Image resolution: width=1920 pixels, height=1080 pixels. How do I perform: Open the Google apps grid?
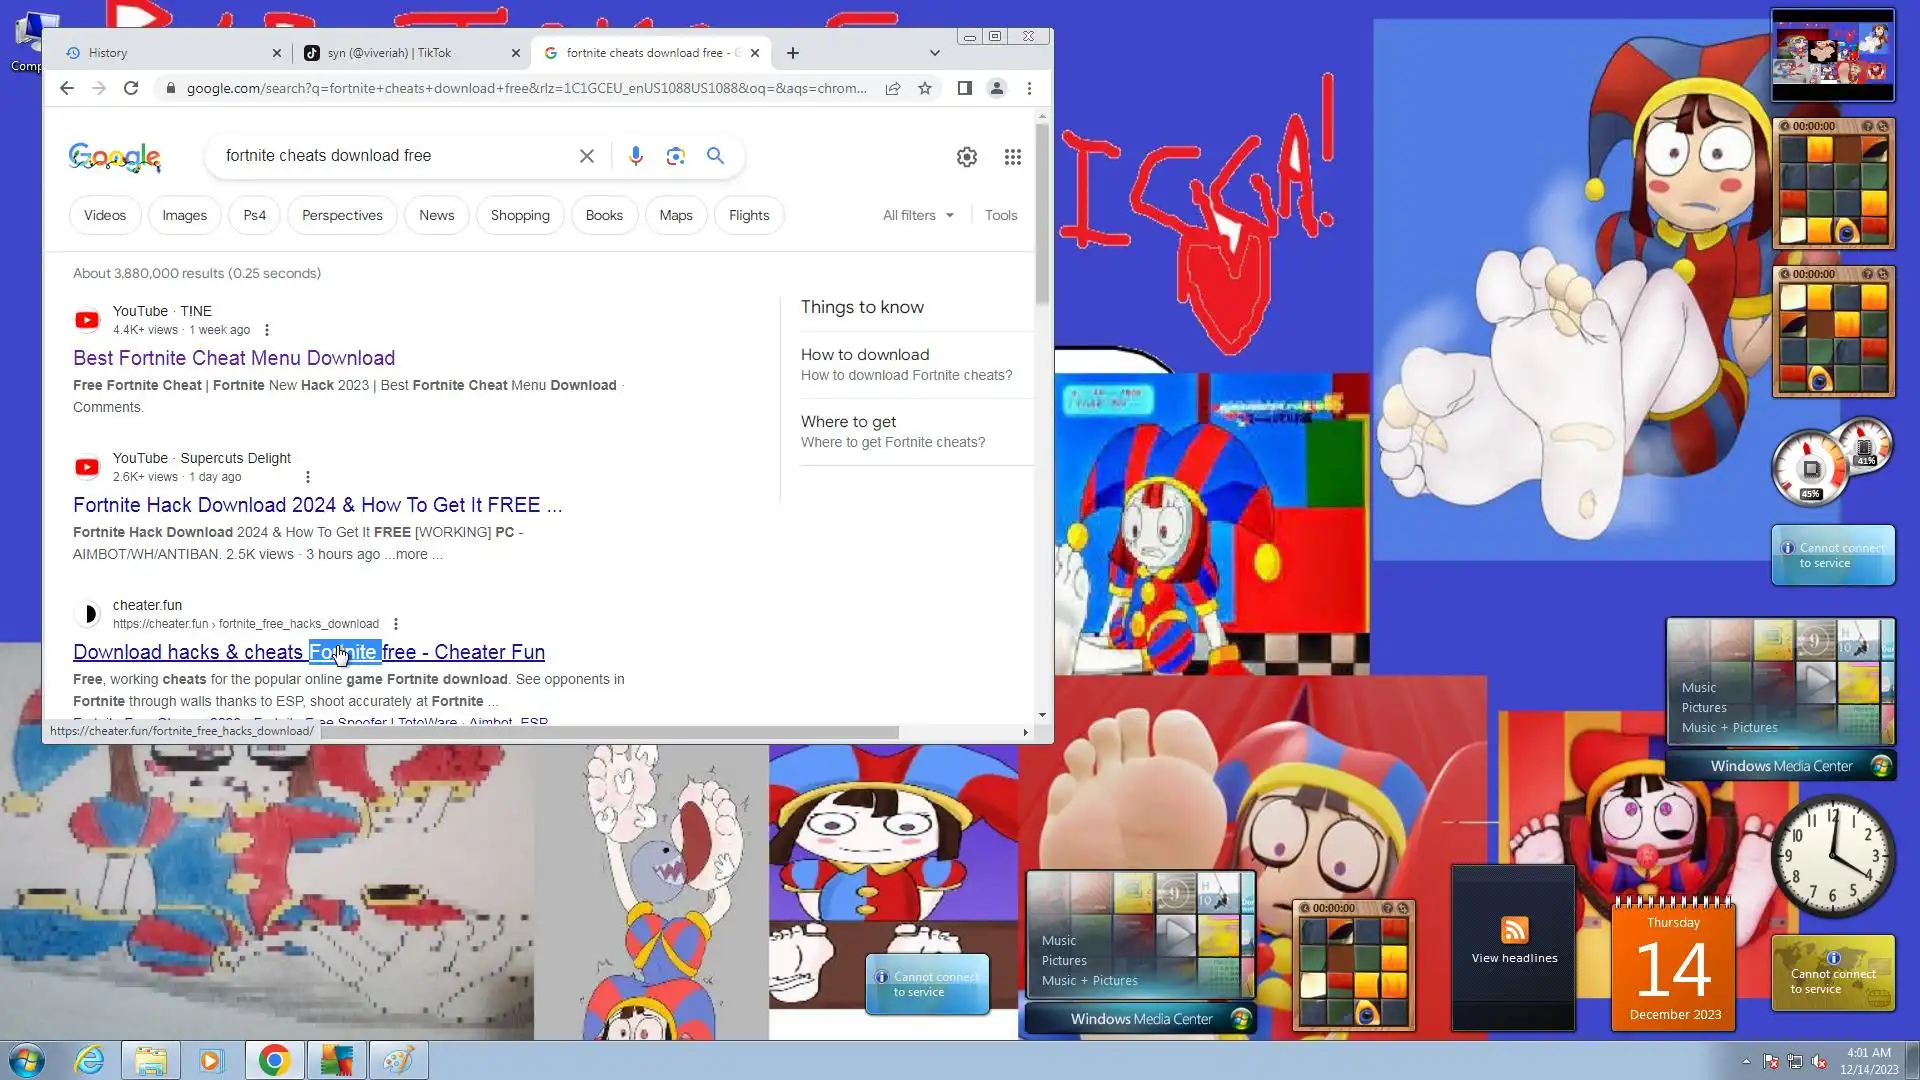1012,157
